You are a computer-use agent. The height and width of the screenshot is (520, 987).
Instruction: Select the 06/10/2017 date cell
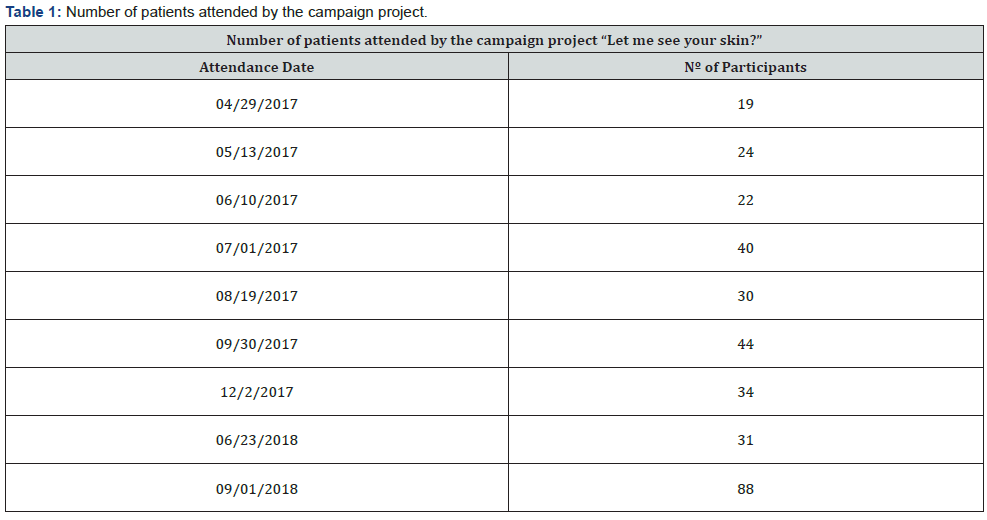pyautogui.click(x=256, y=200)
